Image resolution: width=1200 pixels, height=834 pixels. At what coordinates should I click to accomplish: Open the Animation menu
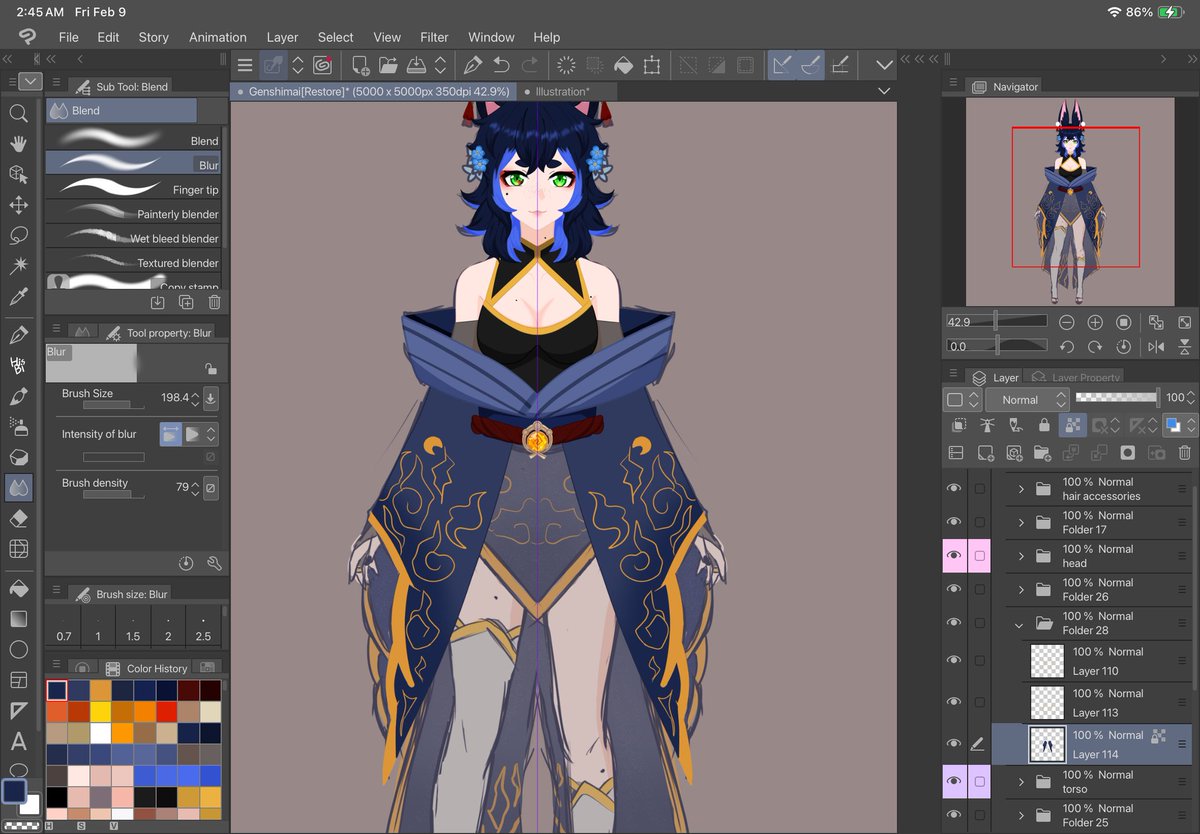click(x=218, y=37)
